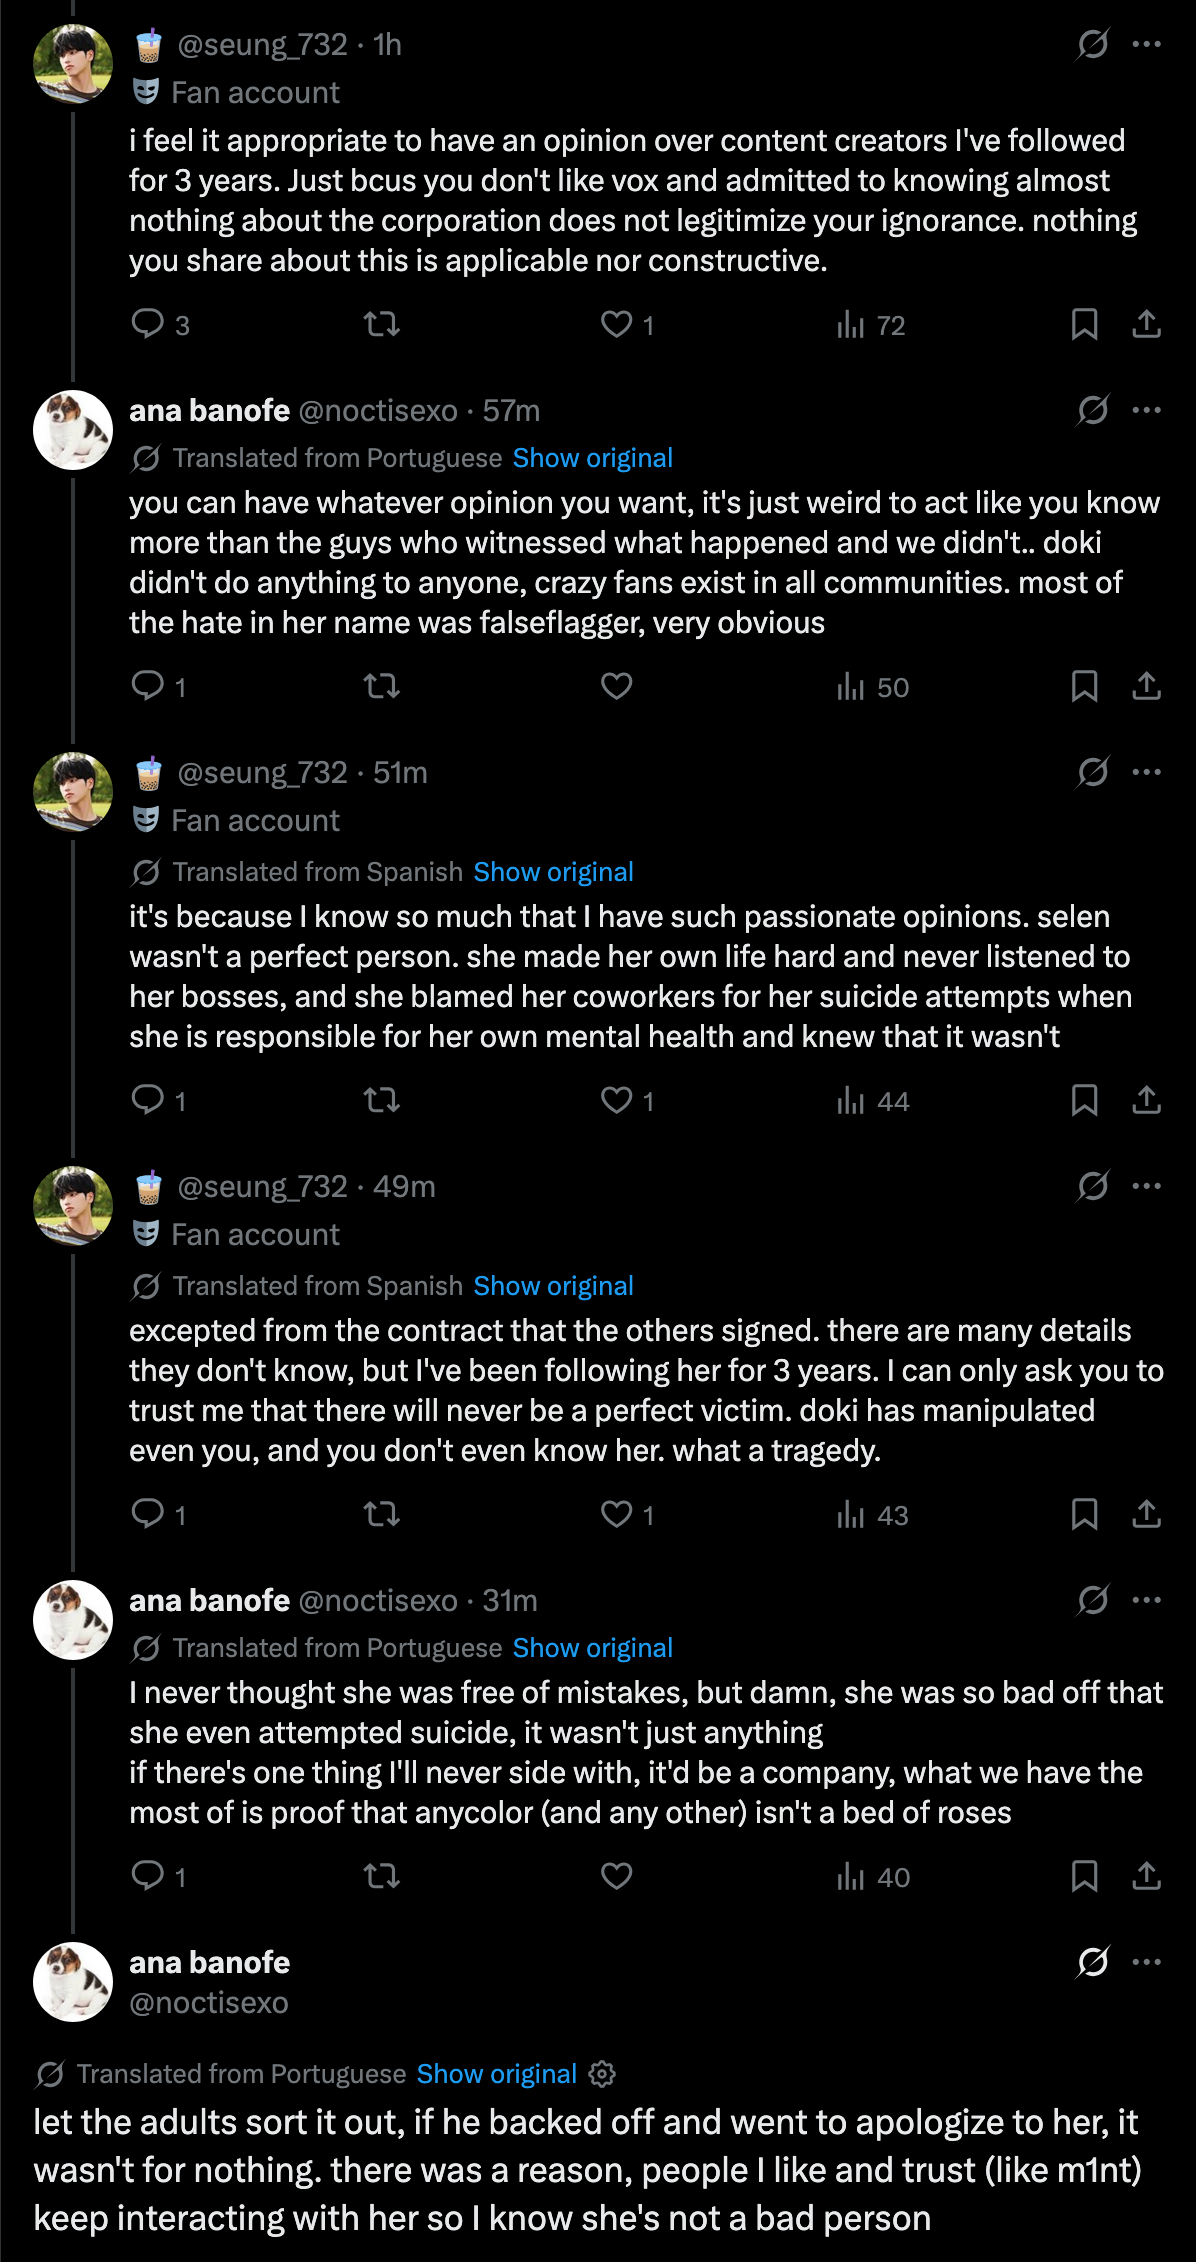Image resolution: width=1196 pixels, height=2262 pixels.
Task: Open more options on ana banofe's 31m post
Action: (1146, 1600)
